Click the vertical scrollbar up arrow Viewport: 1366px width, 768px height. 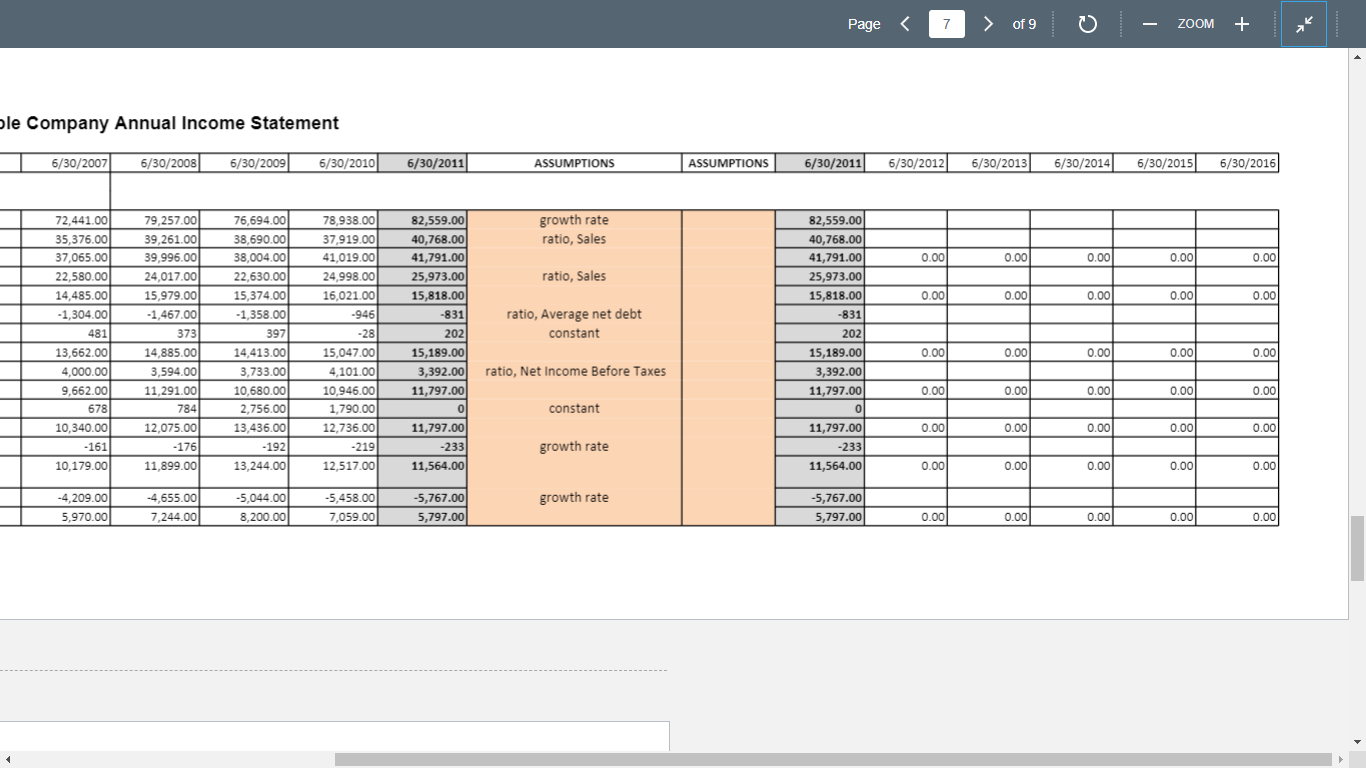pos(1357,57)
